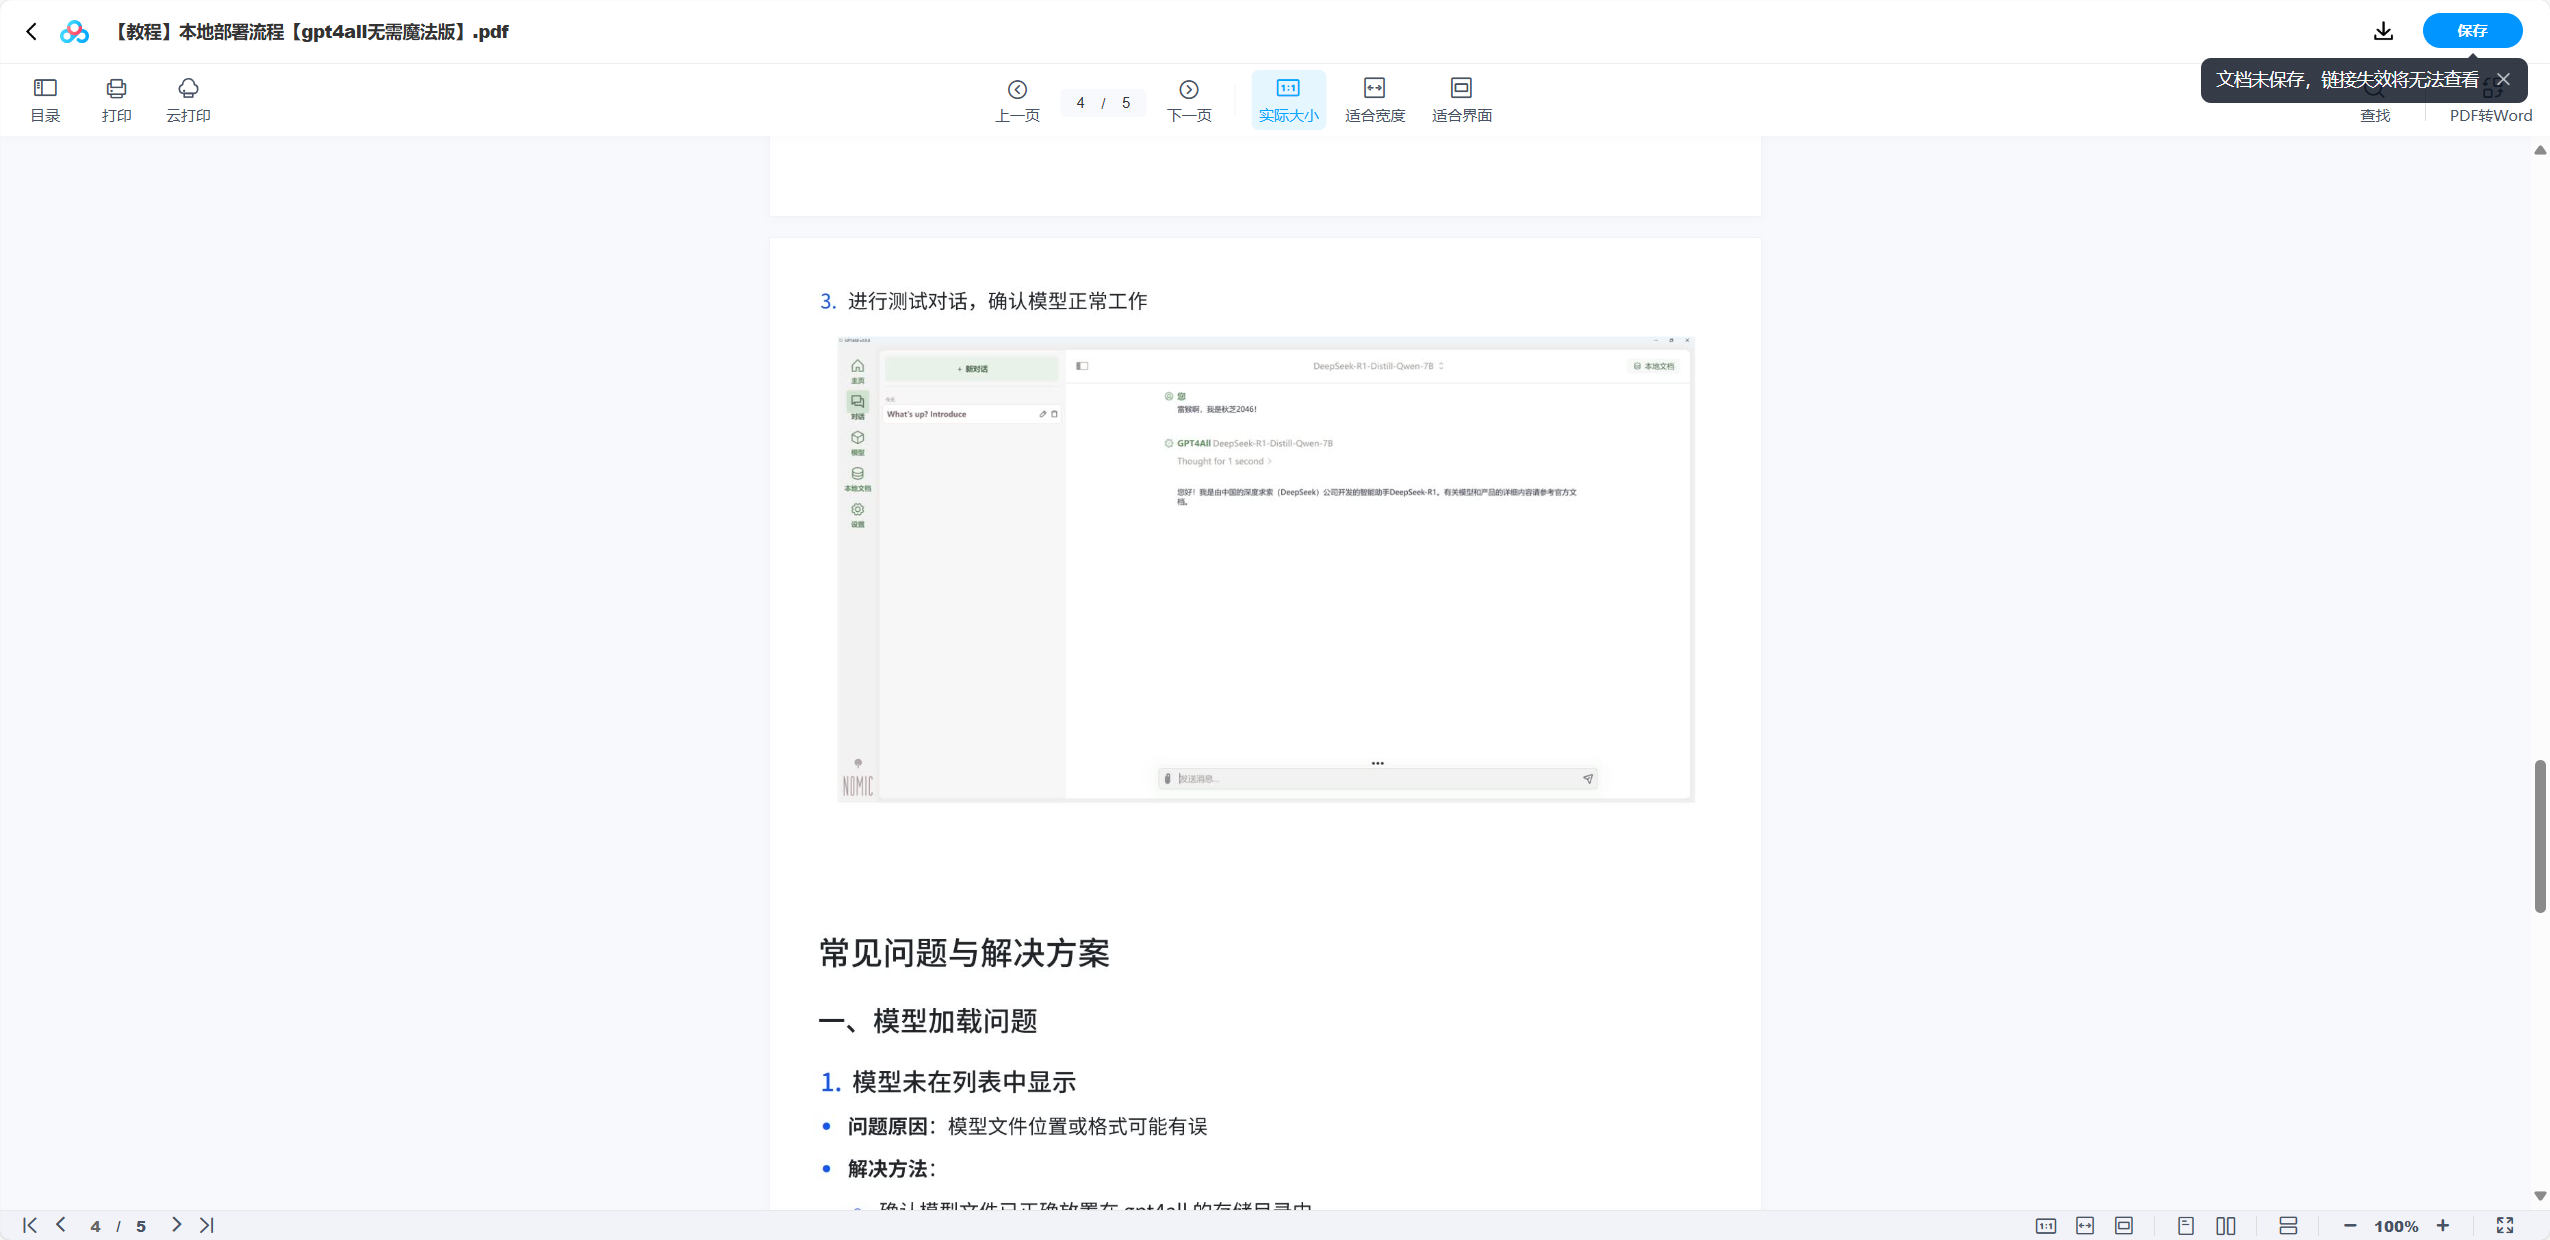
Task: Click bottom bar previous page arrow
Action: (x=61, y=1225)
